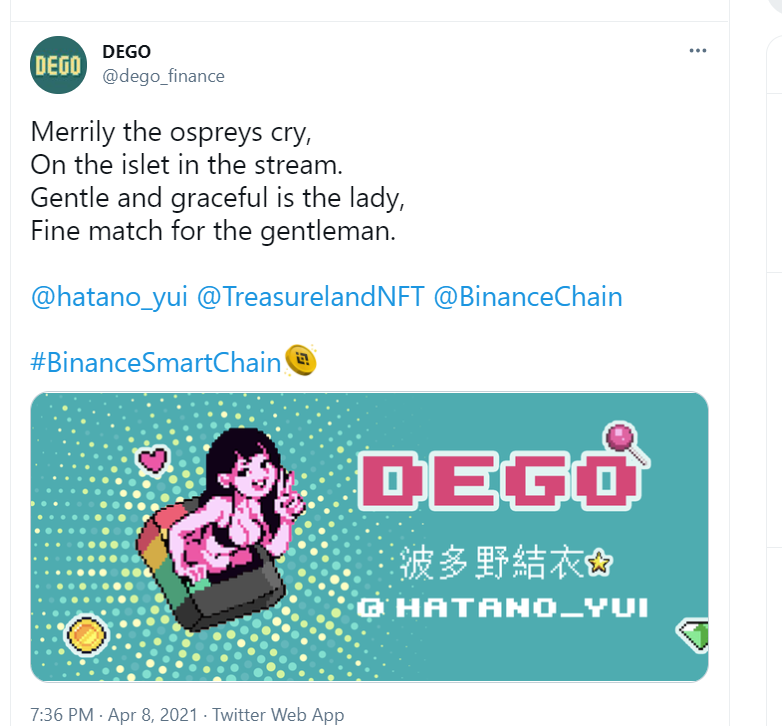Visit the @BinanceChain mention link
This screenshot has height=726, width=782.
click(528, 297)
